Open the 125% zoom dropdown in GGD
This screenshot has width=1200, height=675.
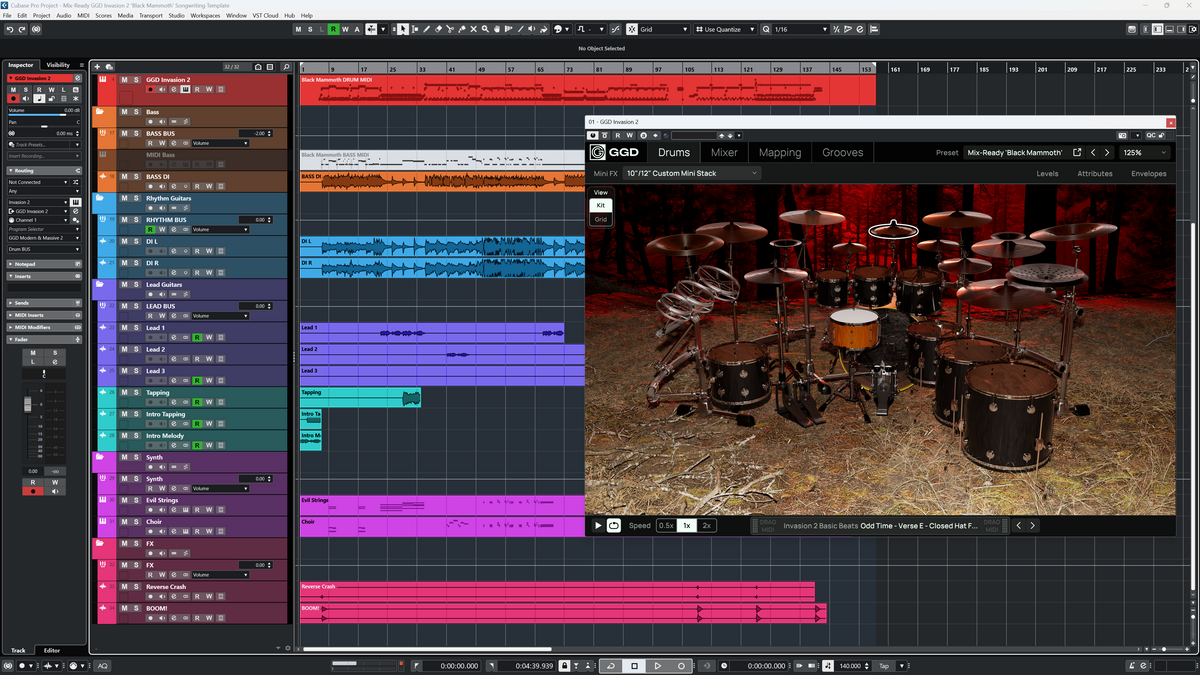tap(1144, 153)
